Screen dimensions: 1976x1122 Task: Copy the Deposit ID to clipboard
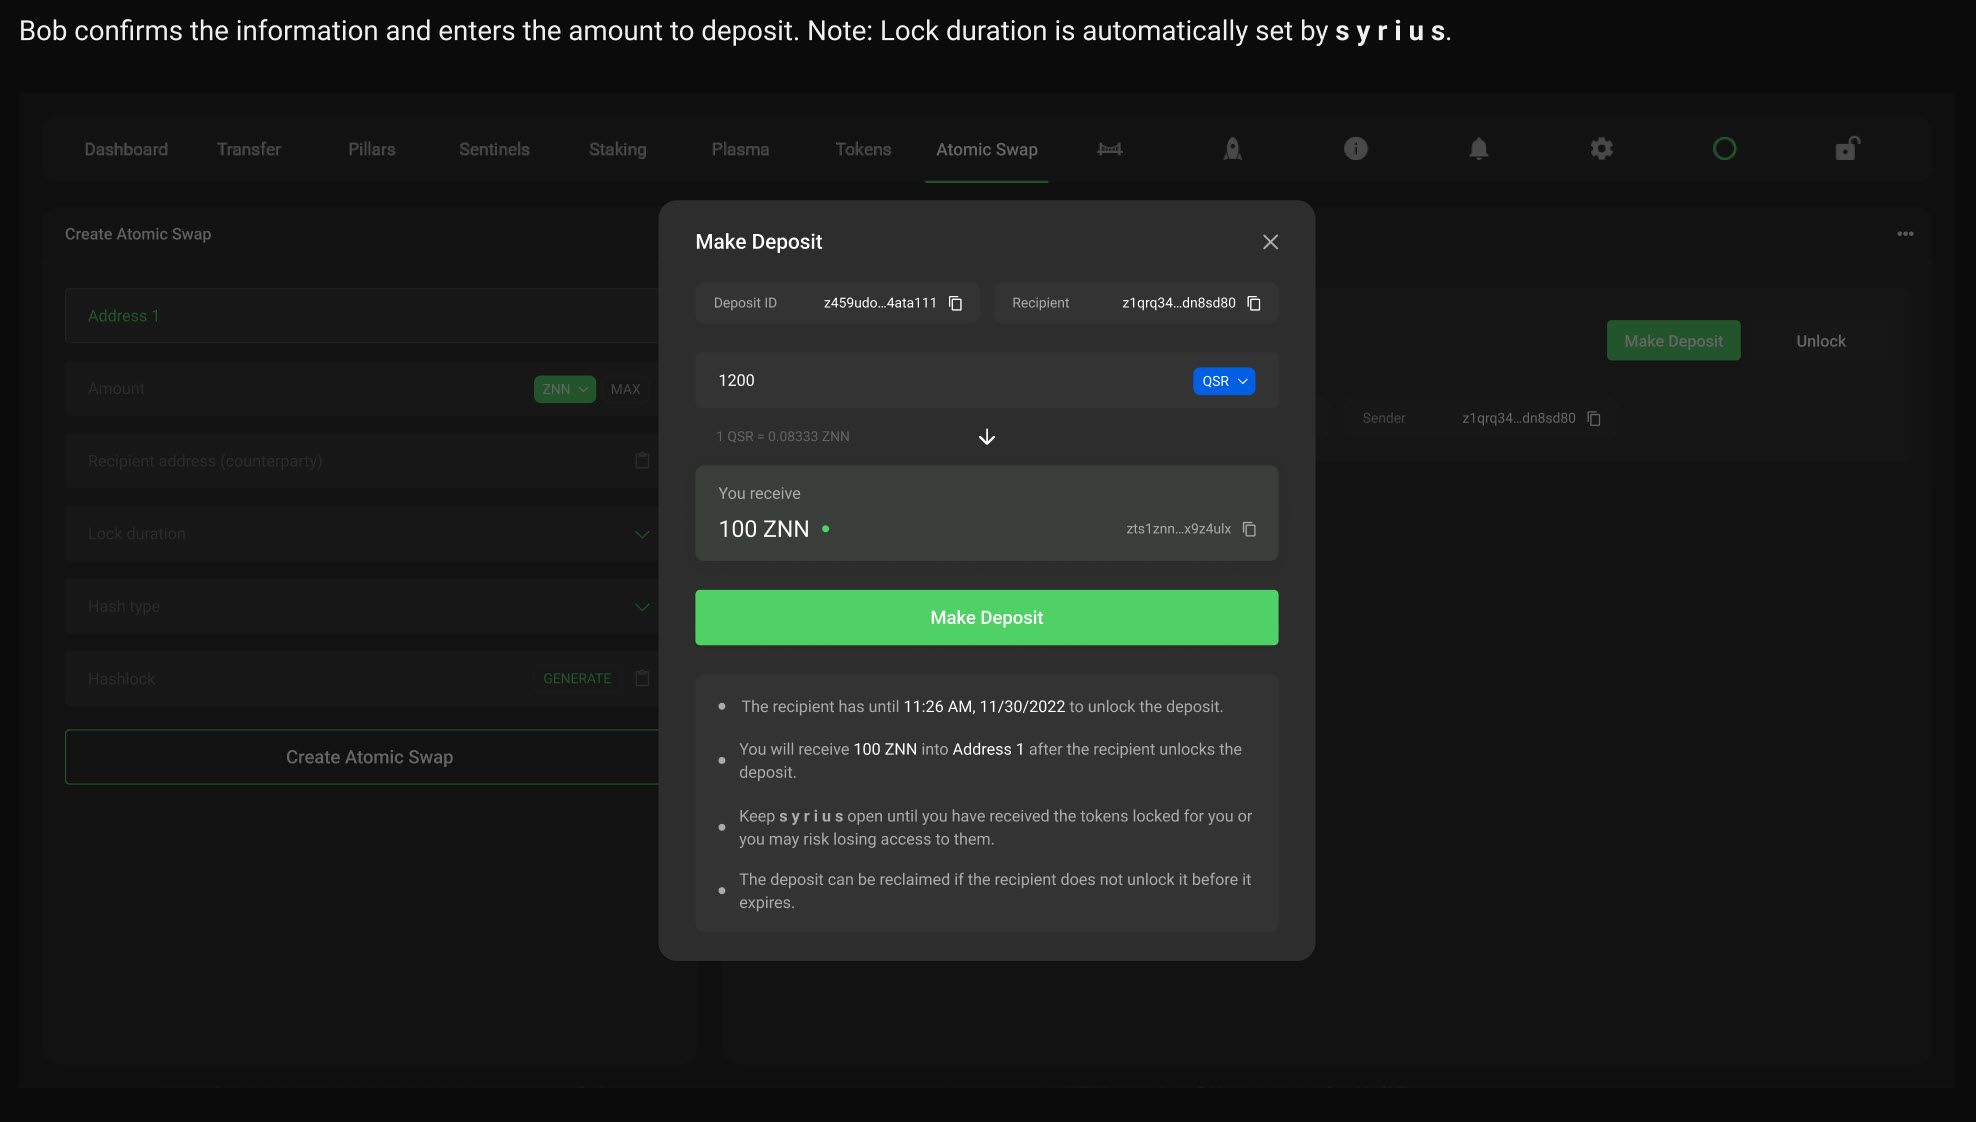955,303
